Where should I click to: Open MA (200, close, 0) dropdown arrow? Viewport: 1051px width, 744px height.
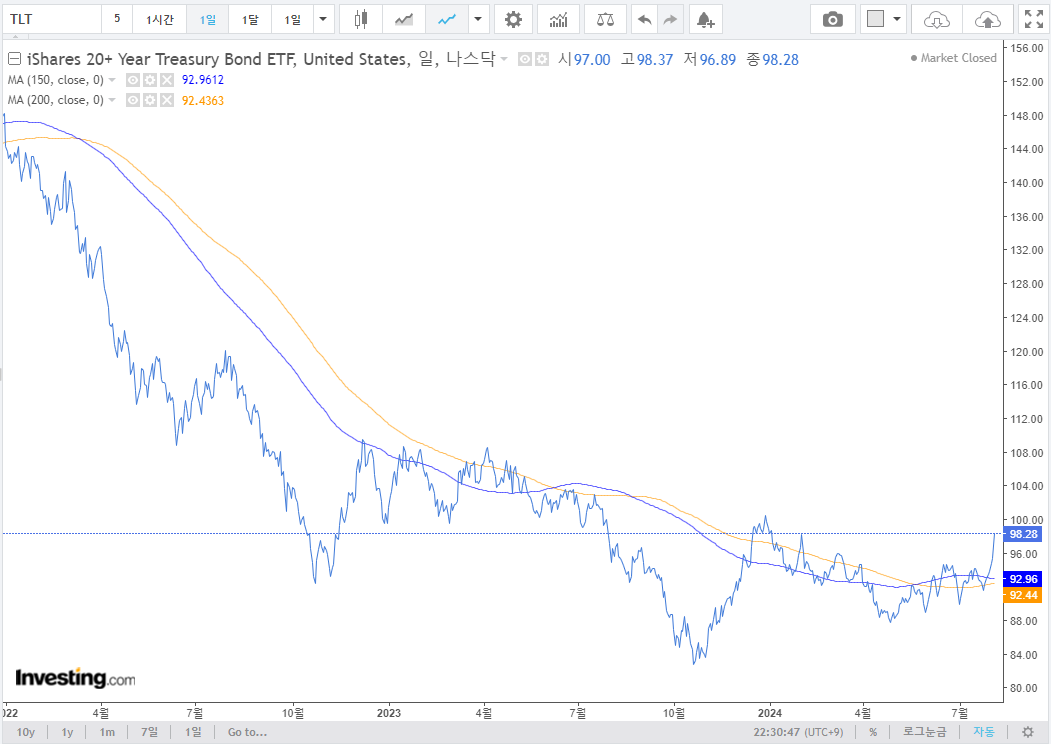[112, 101]
